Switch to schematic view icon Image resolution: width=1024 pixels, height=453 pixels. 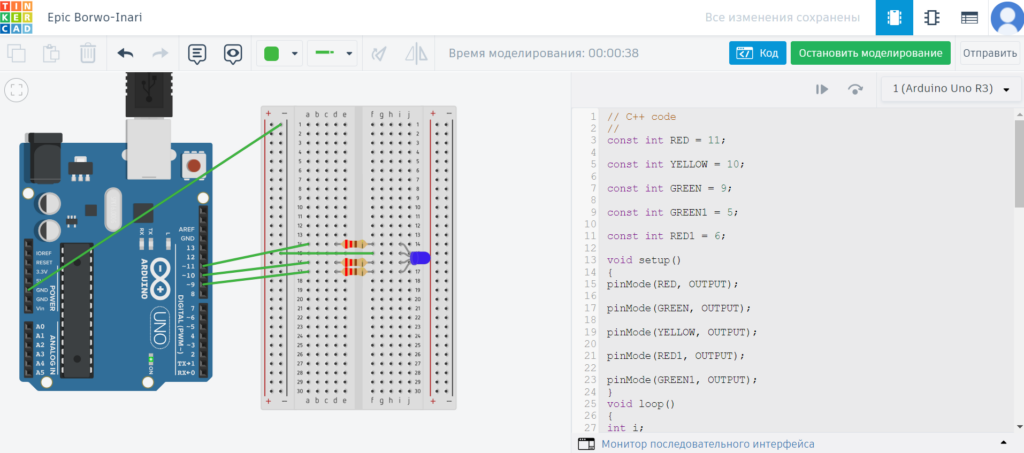tap(931, 18)
